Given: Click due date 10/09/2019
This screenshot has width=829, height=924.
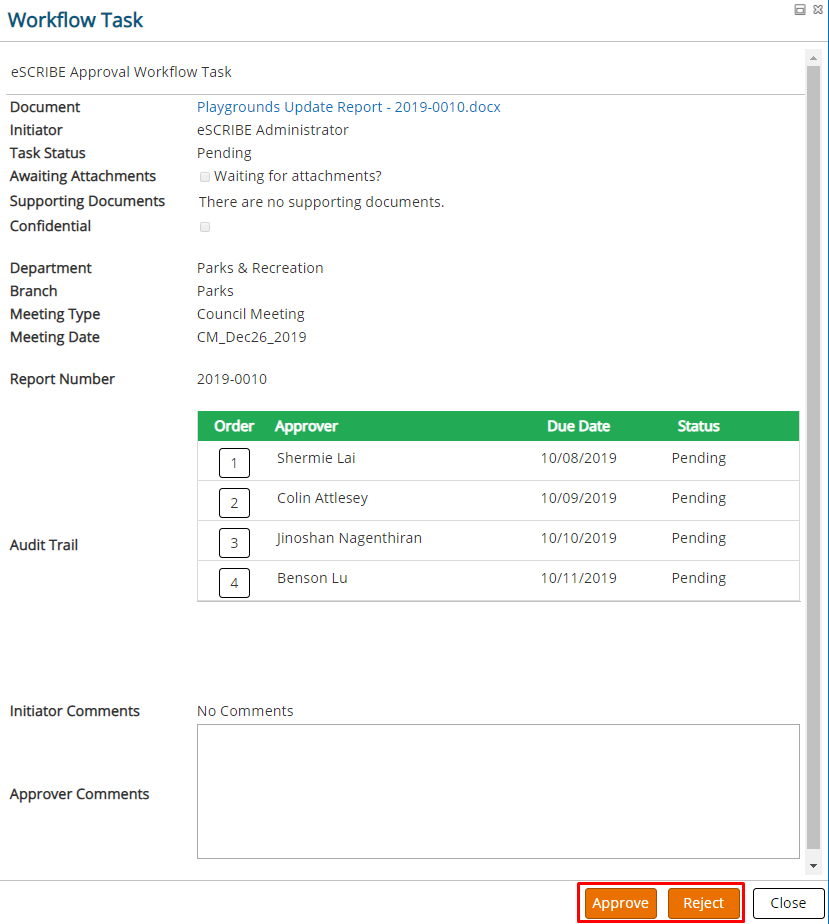Looking at the screenshot, I should 579,498.
